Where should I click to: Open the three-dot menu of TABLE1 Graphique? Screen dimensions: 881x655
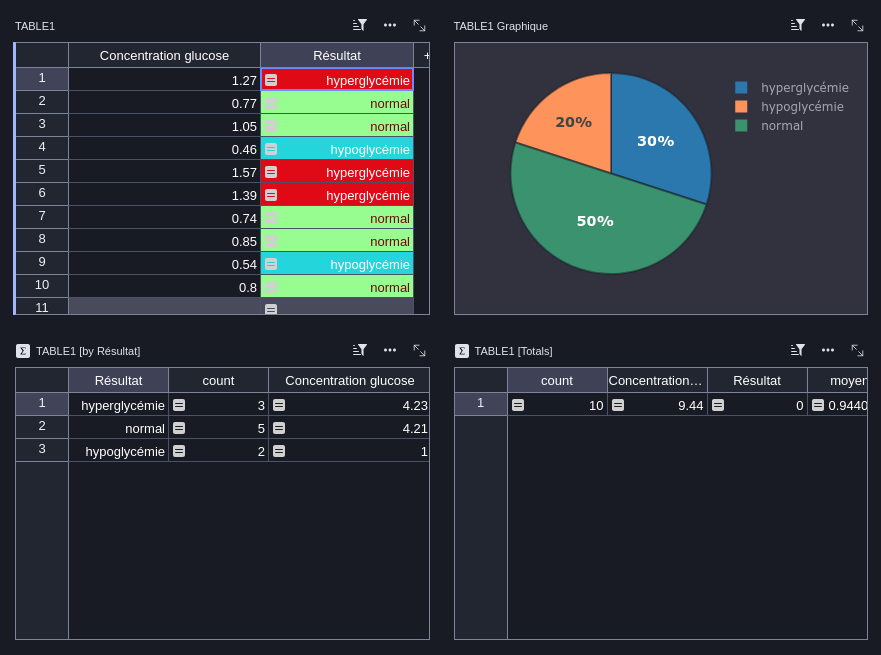pos(828,25)
